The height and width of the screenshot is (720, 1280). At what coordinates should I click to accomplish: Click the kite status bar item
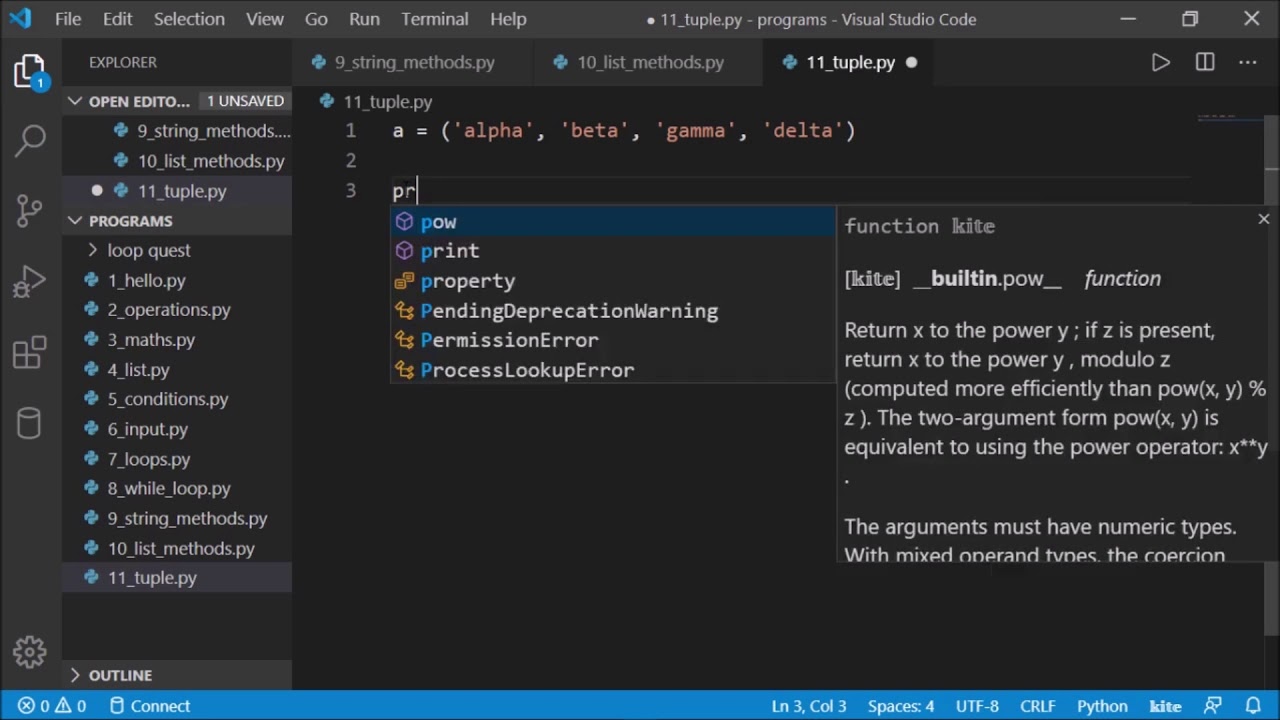[x=1165, y=706]
